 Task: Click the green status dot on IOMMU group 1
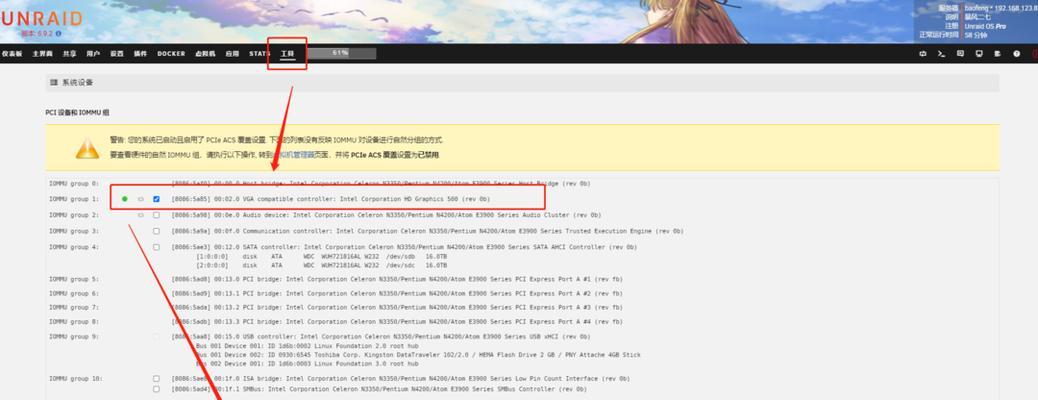pyautogui.click(x=124, y=199)
